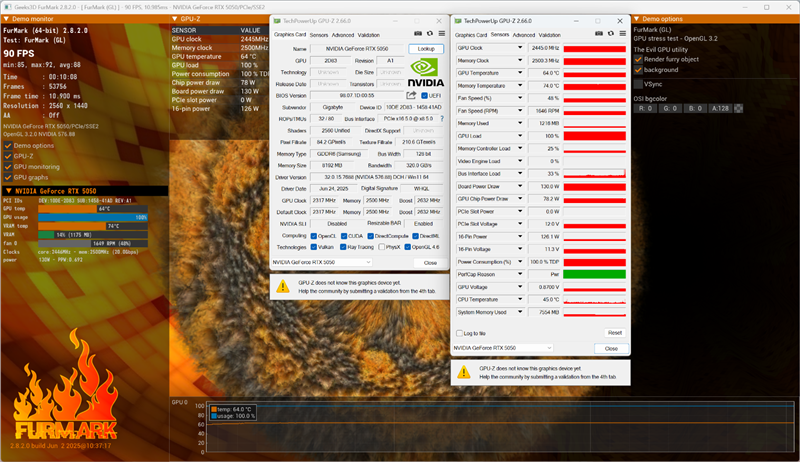Open the GPU Clock sensor dropdown arrow

point(520,47)
